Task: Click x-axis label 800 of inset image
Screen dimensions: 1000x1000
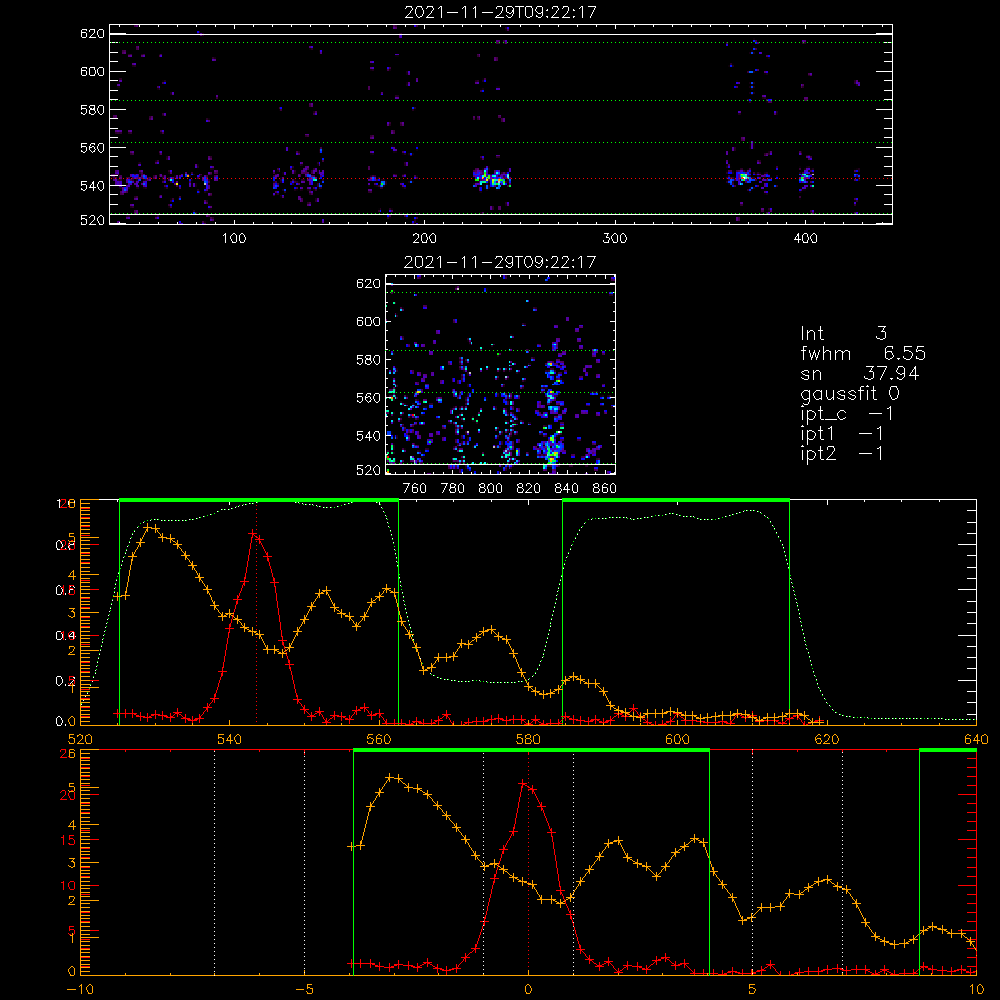Action: [490, 489]
